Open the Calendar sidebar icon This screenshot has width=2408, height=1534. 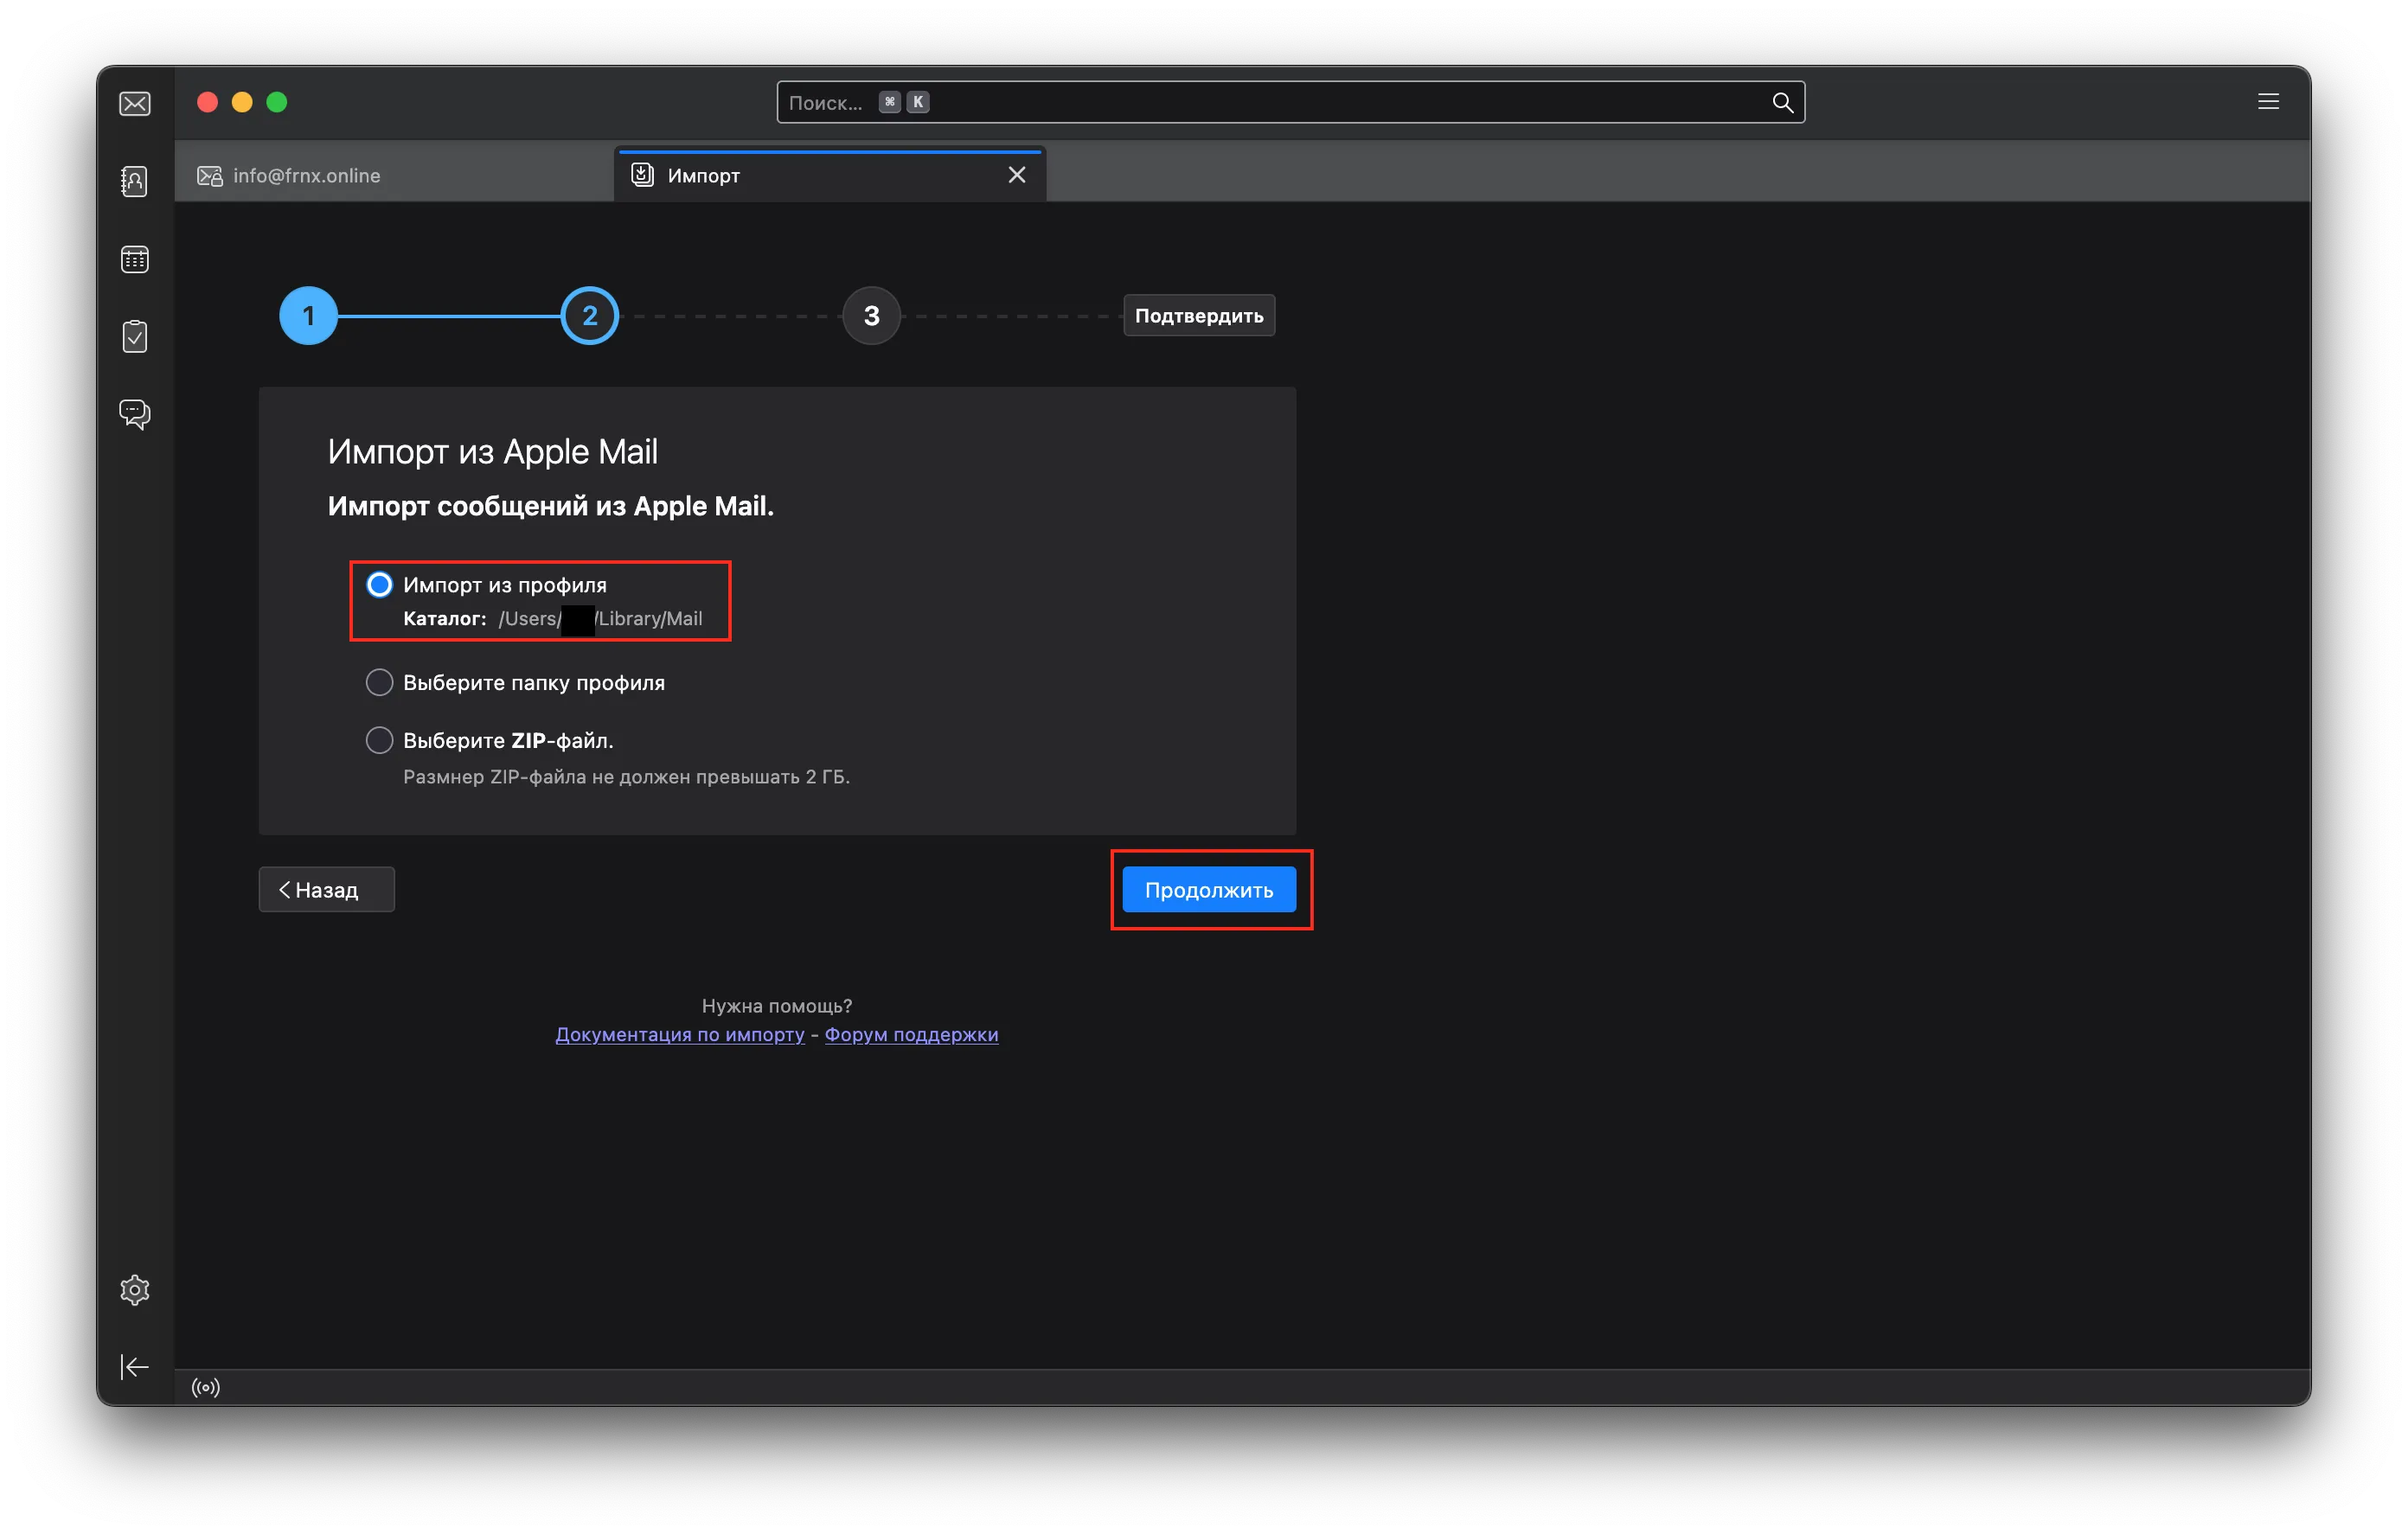[135, 260]
